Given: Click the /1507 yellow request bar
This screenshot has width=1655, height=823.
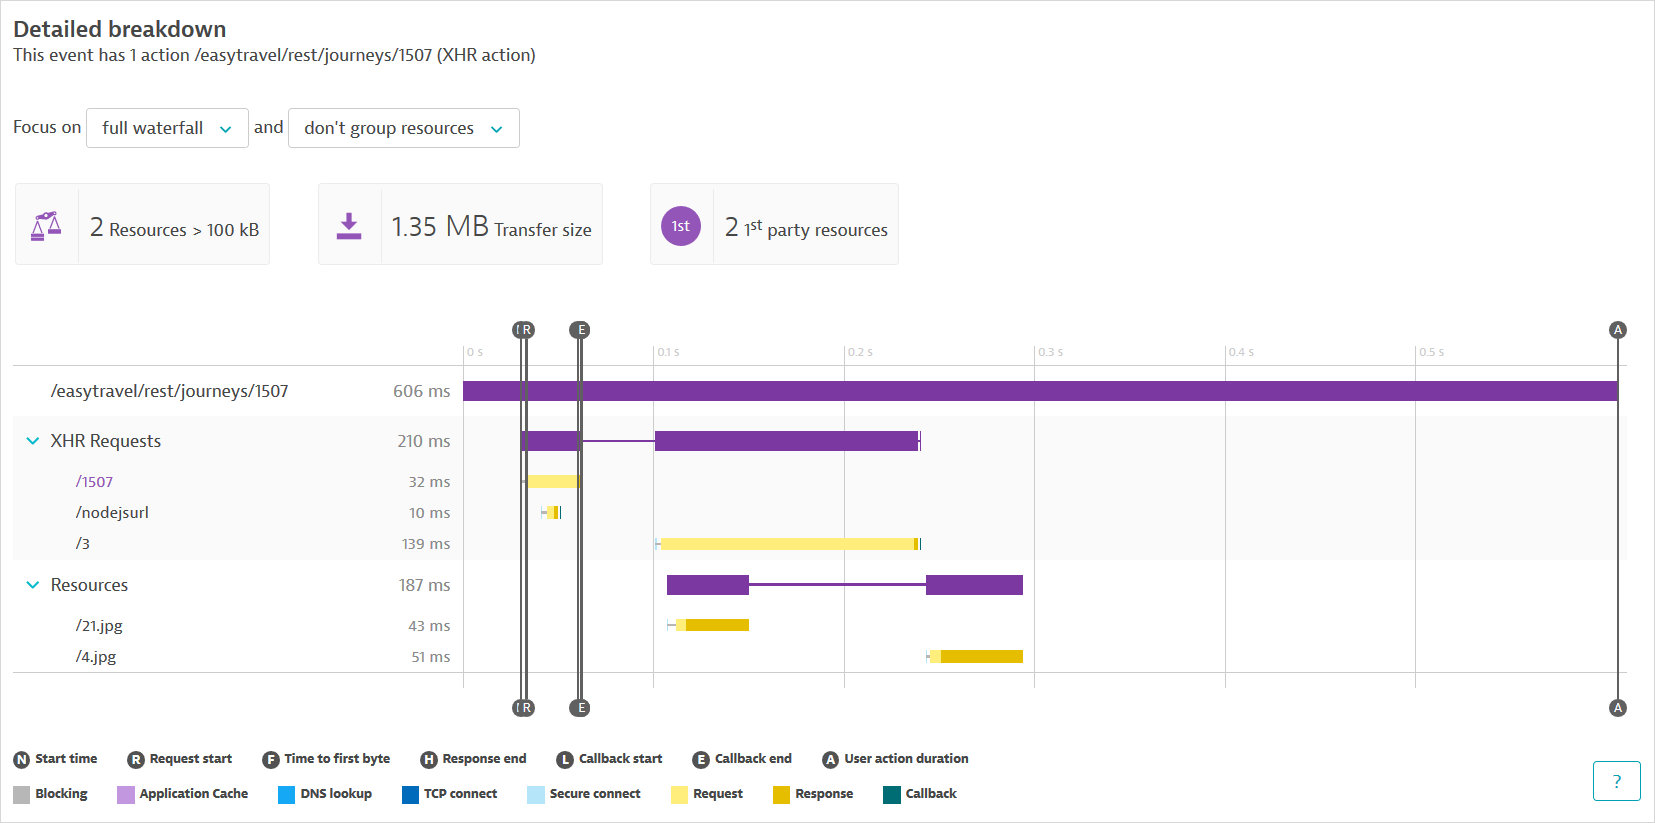Looking at the screenshot, I should [x=552, y=482].
